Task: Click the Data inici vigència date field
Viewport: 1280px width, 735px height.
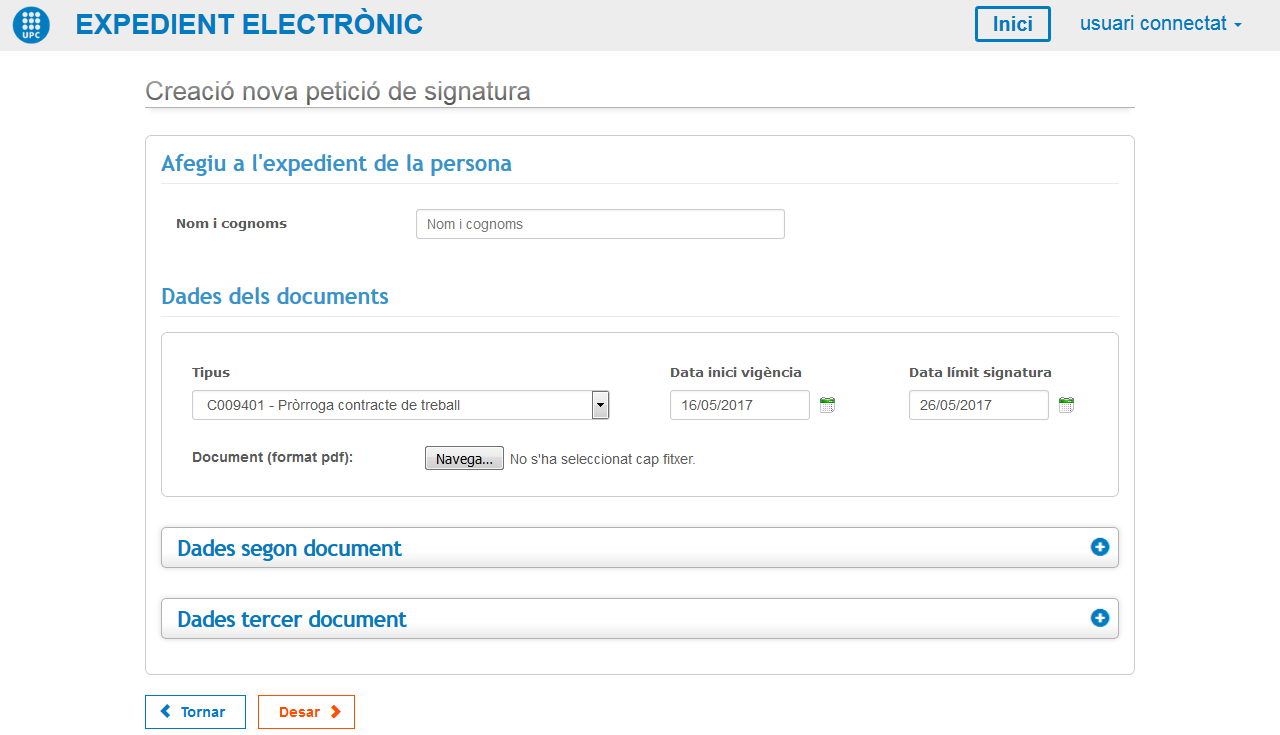Action: pyautogui.click(x=739, y=405)
